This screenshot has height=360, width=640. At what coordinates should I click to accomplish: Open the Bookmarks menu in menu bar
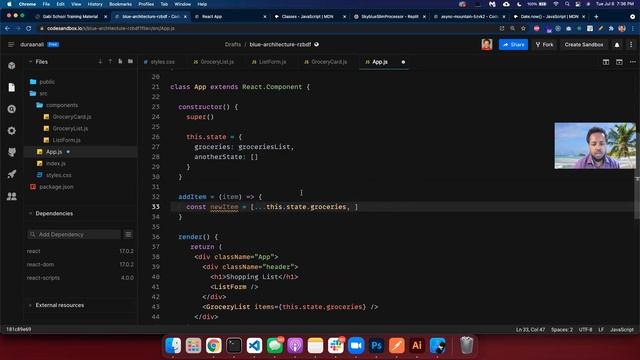(120, 4)
